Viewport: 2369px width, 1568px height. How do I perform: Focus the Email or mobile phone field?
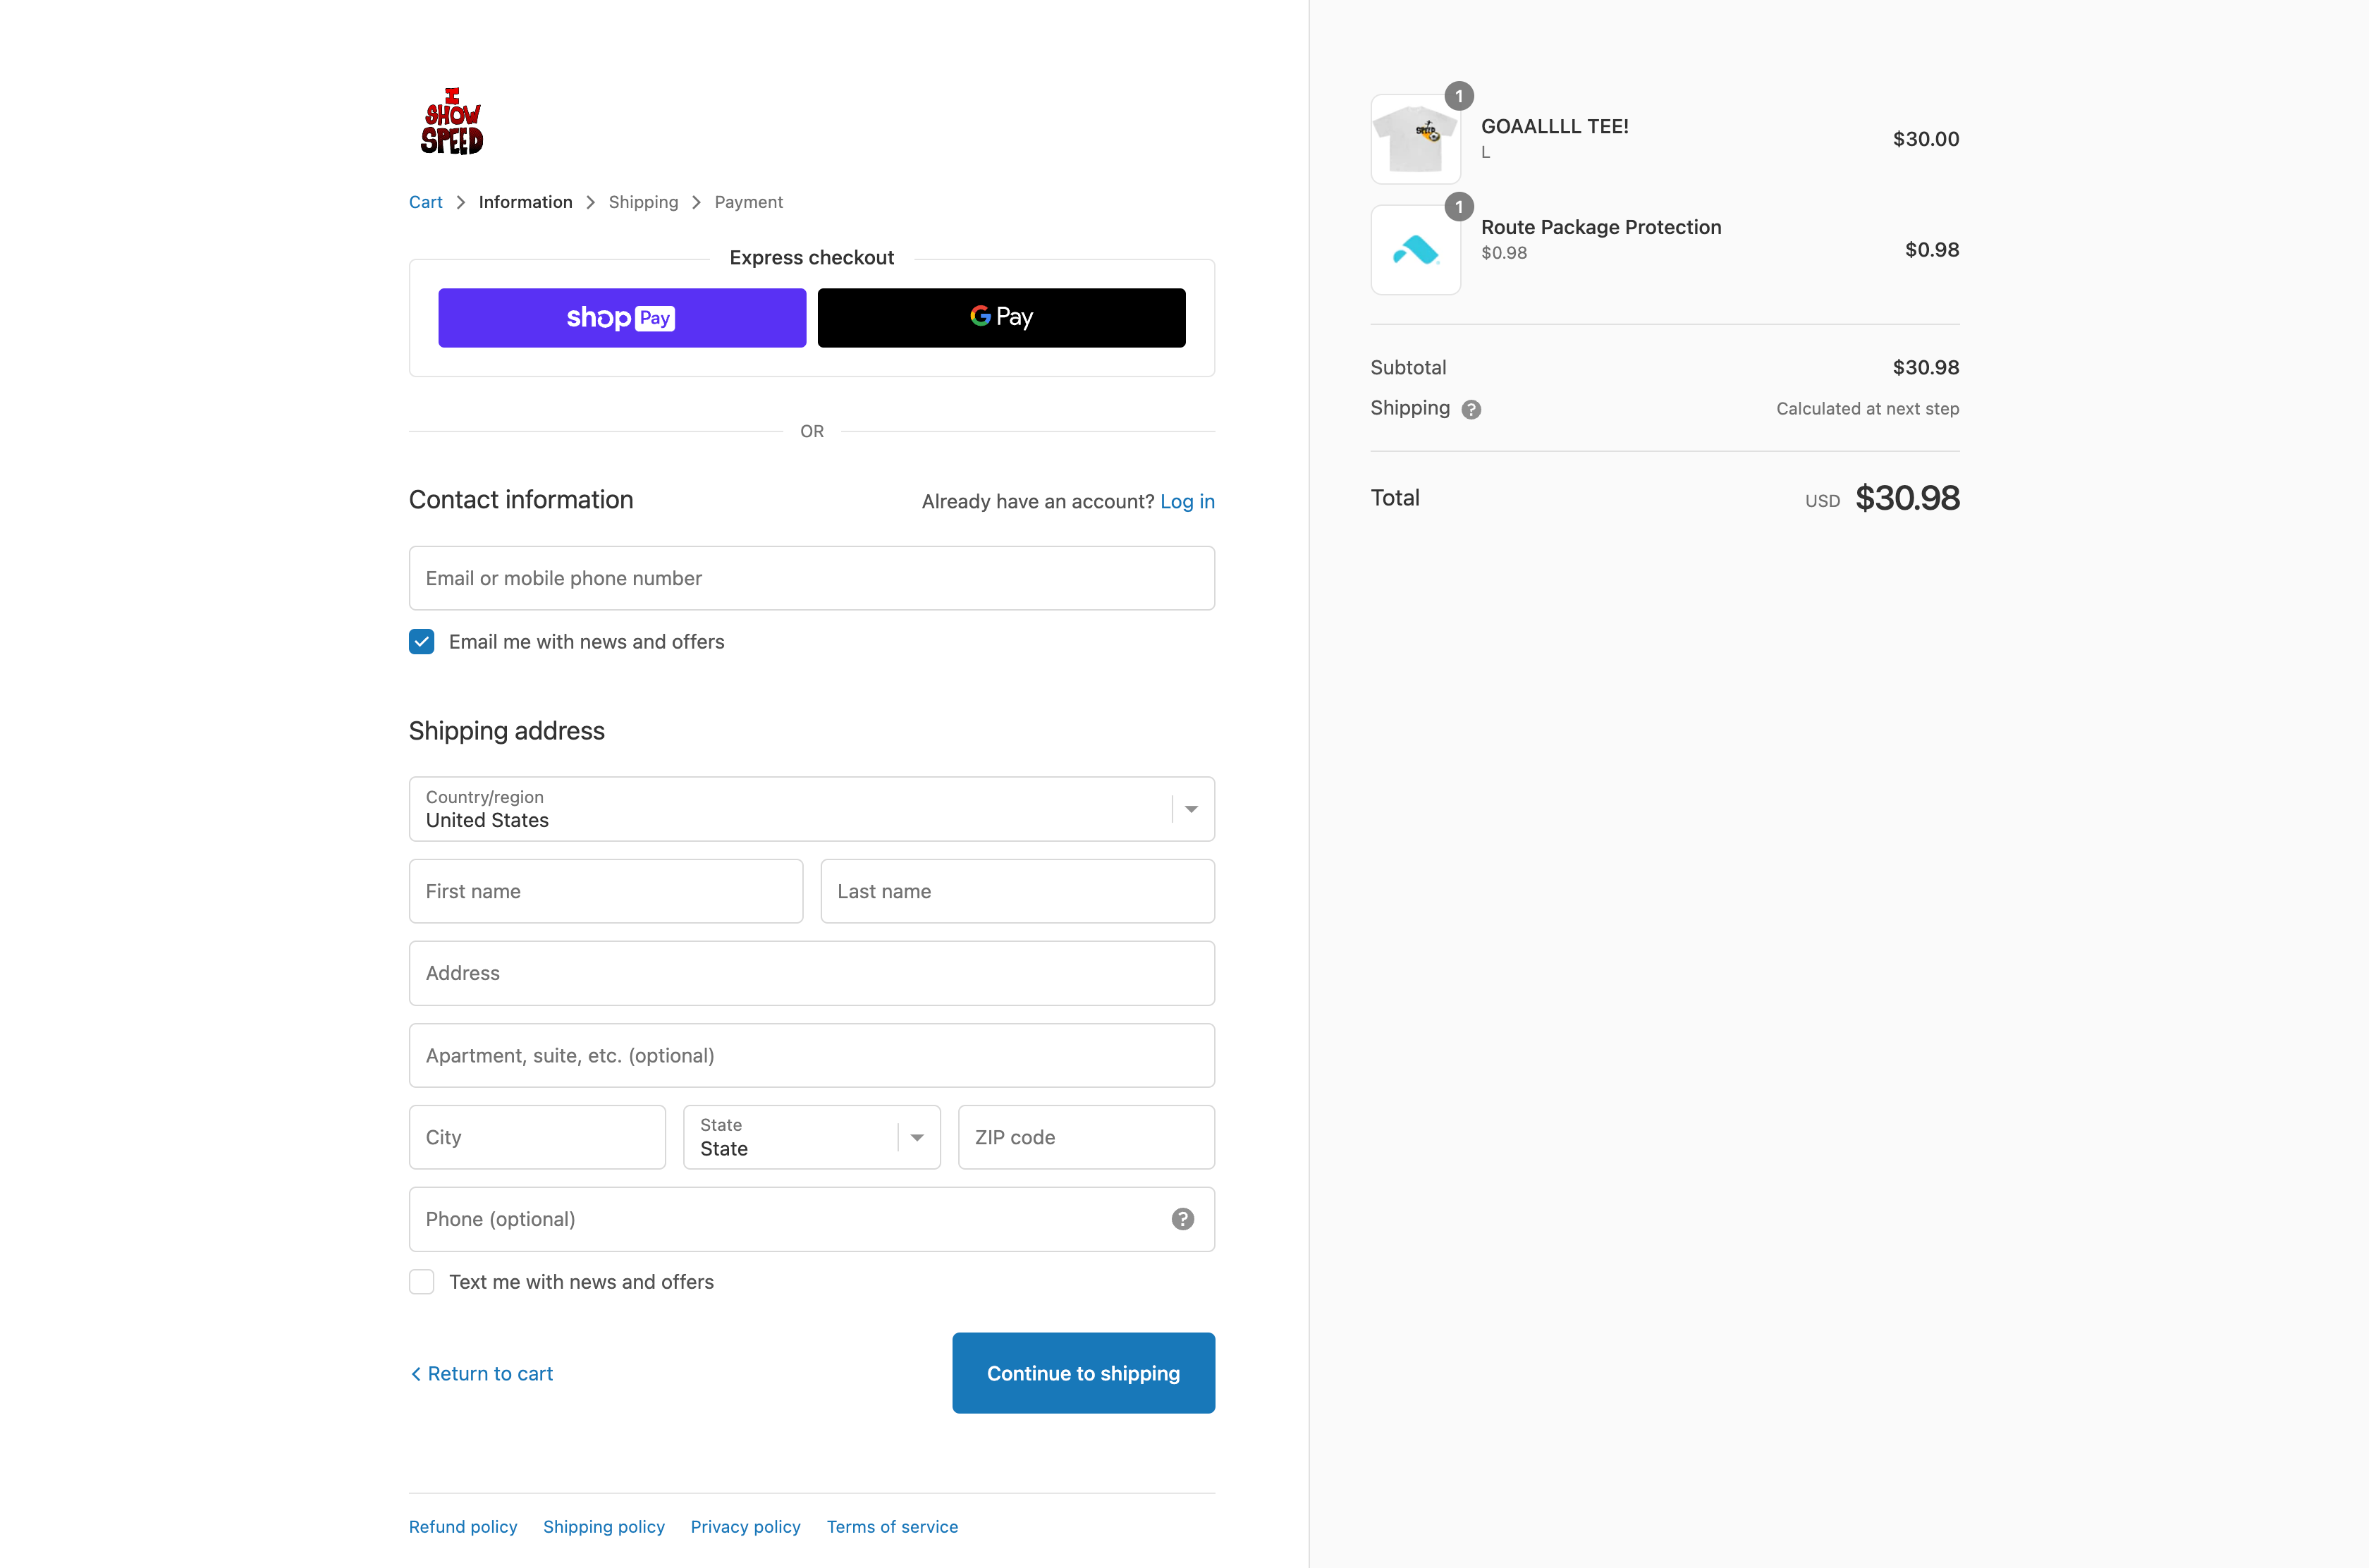(811, 578)
